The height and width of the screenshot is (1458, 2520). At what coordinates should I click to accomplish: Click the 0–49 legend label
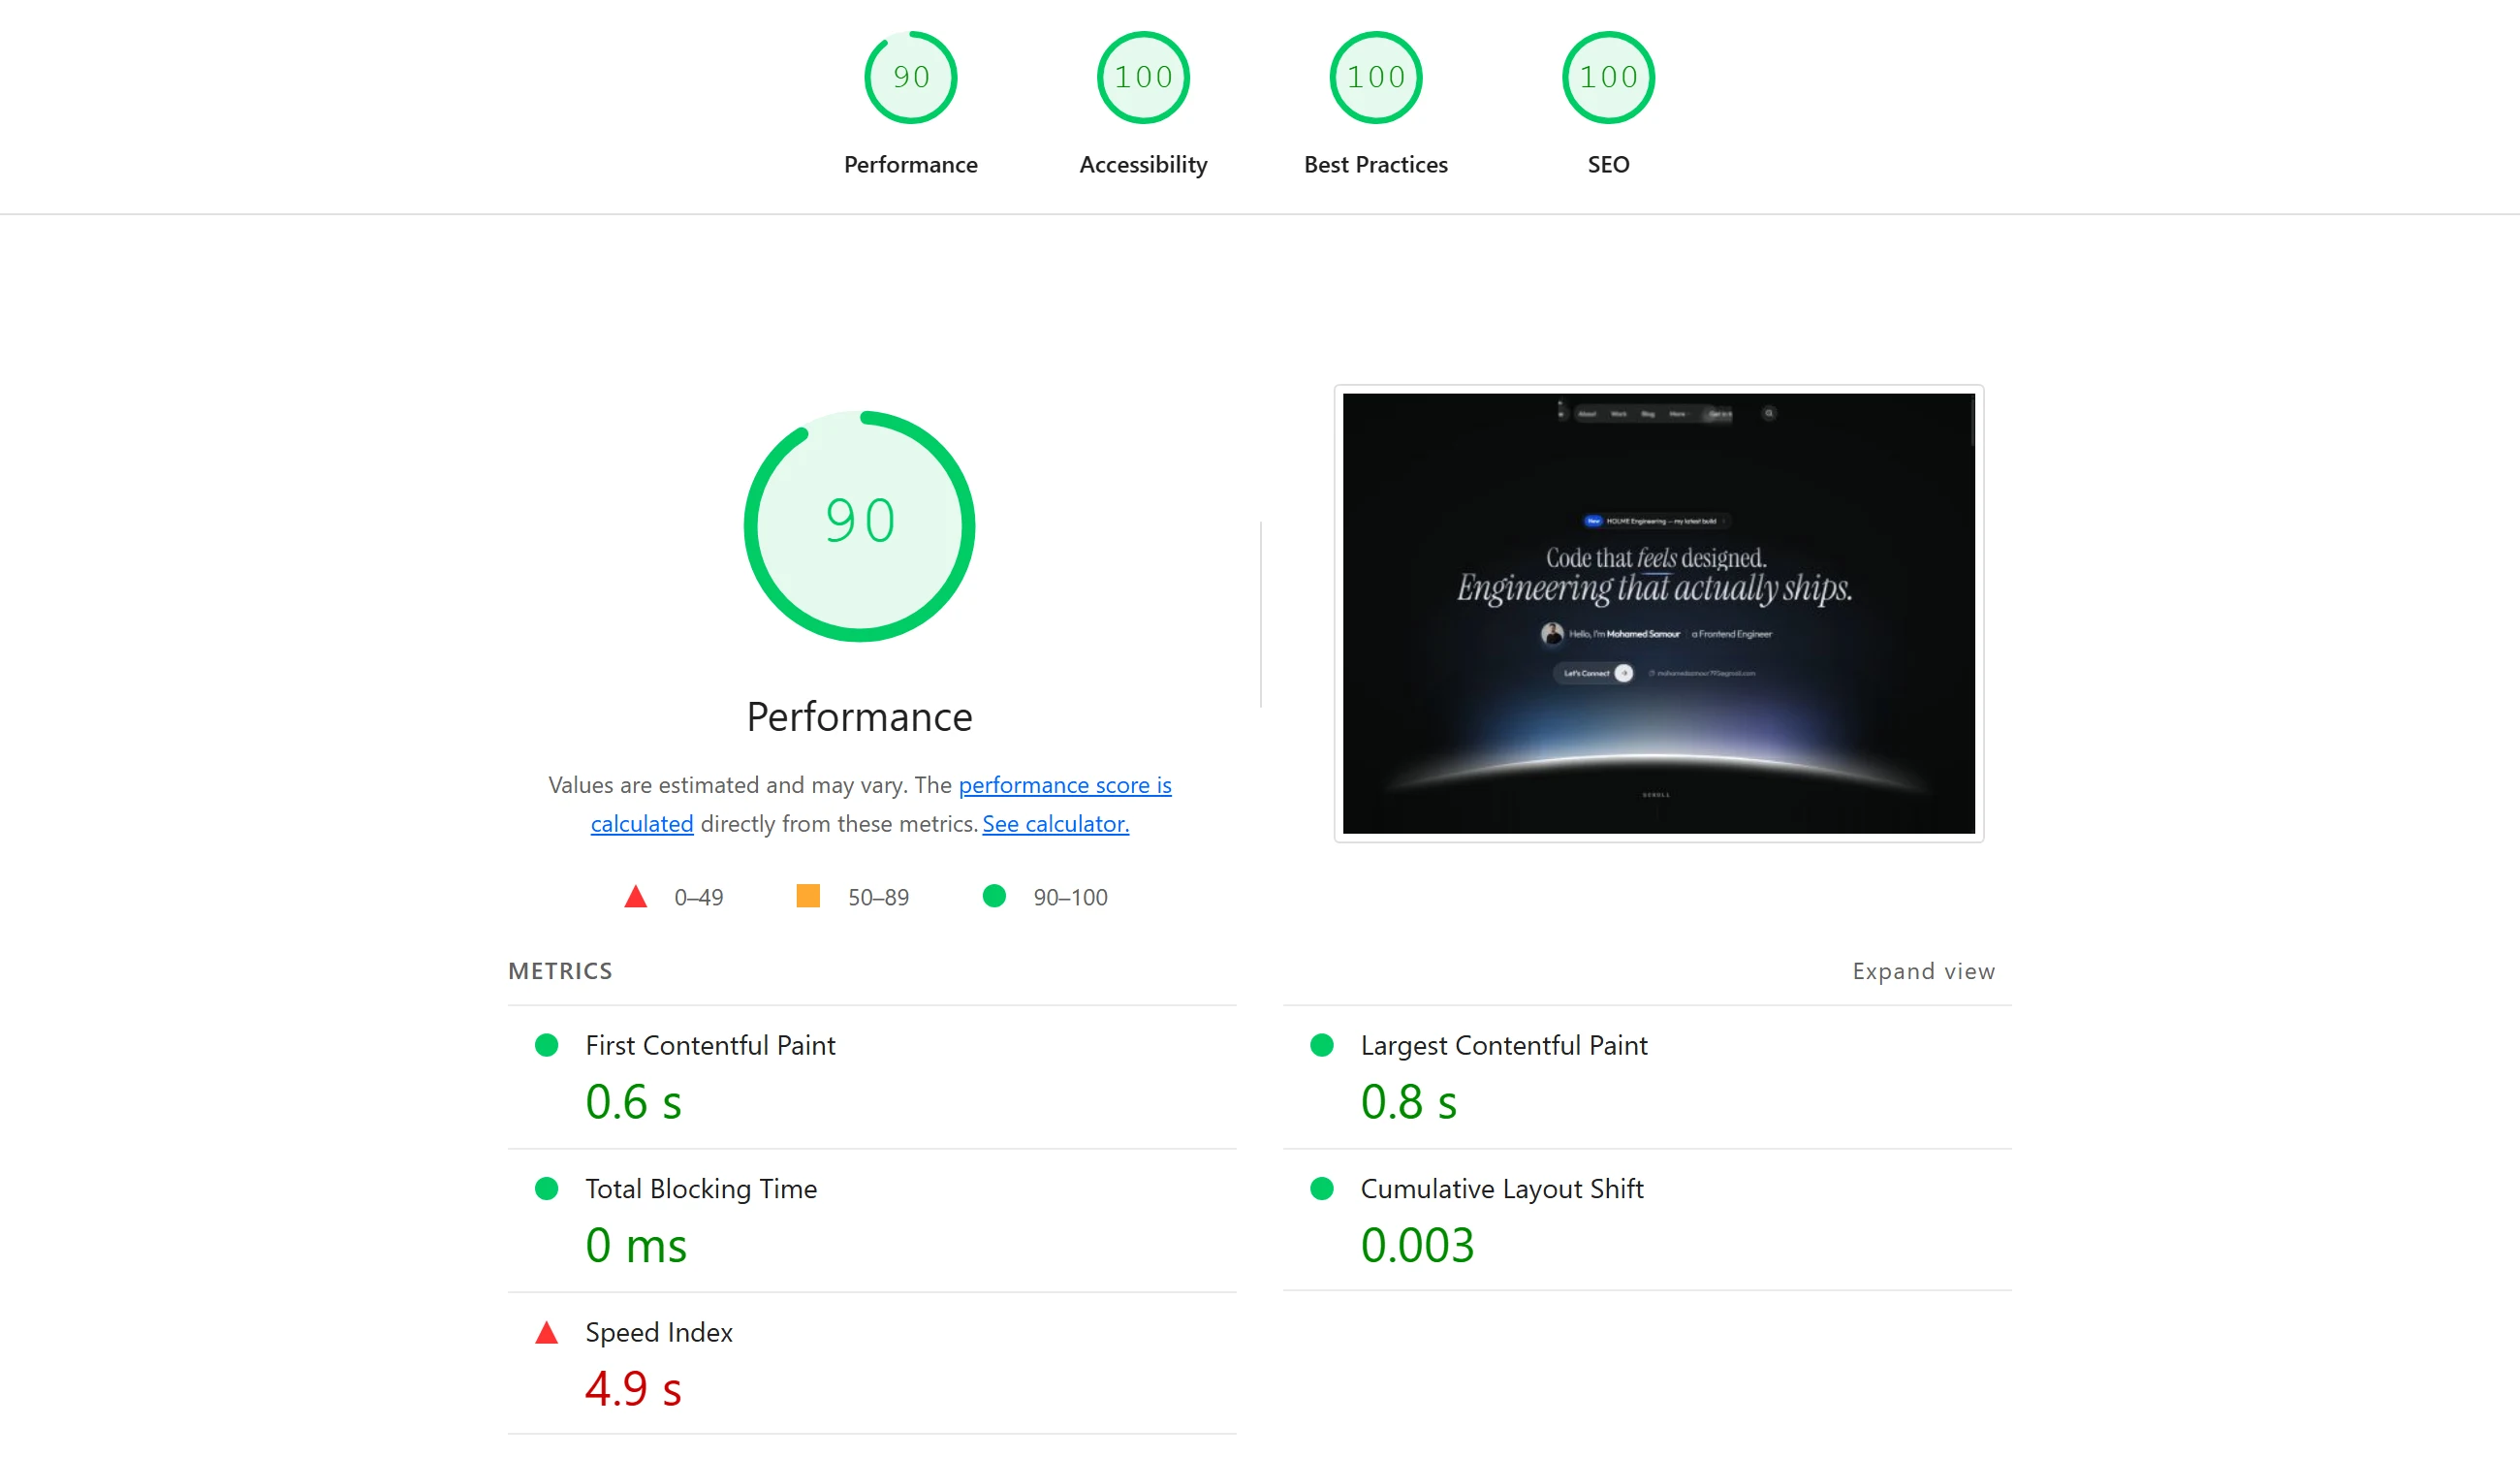[x=698, y=898]
